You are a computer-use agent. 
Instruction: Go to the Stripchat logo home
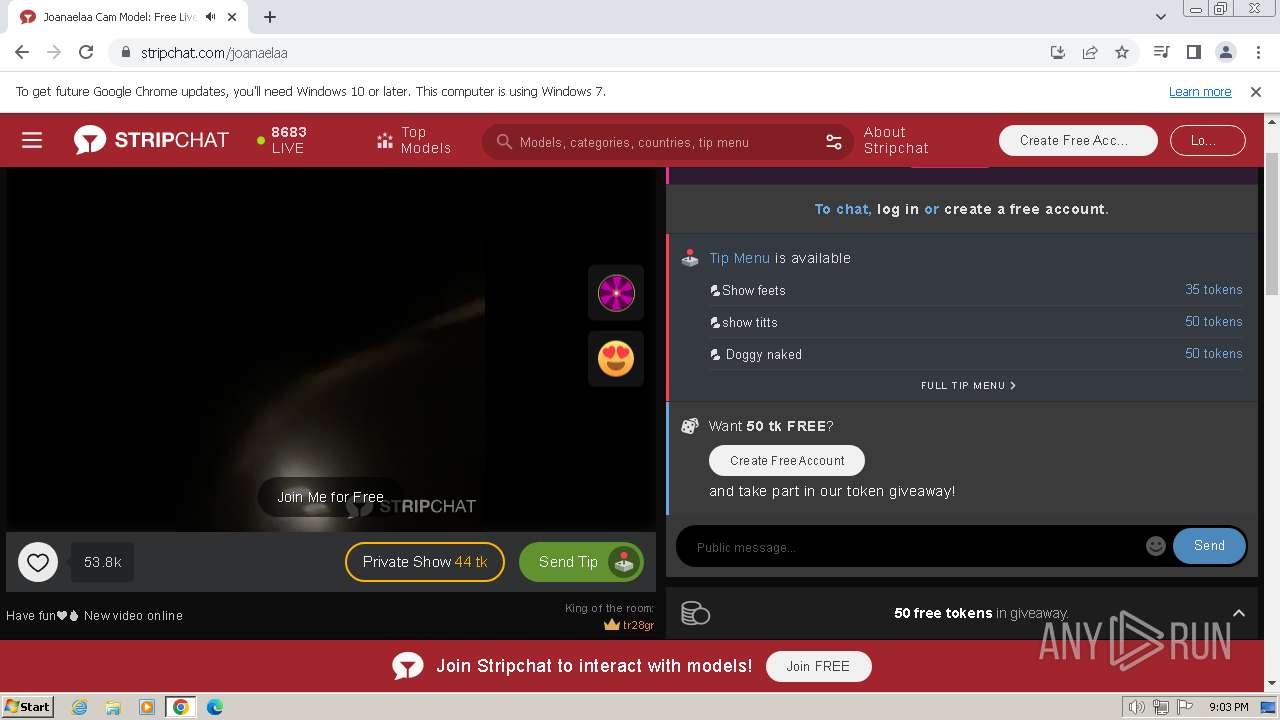[151, 140]
